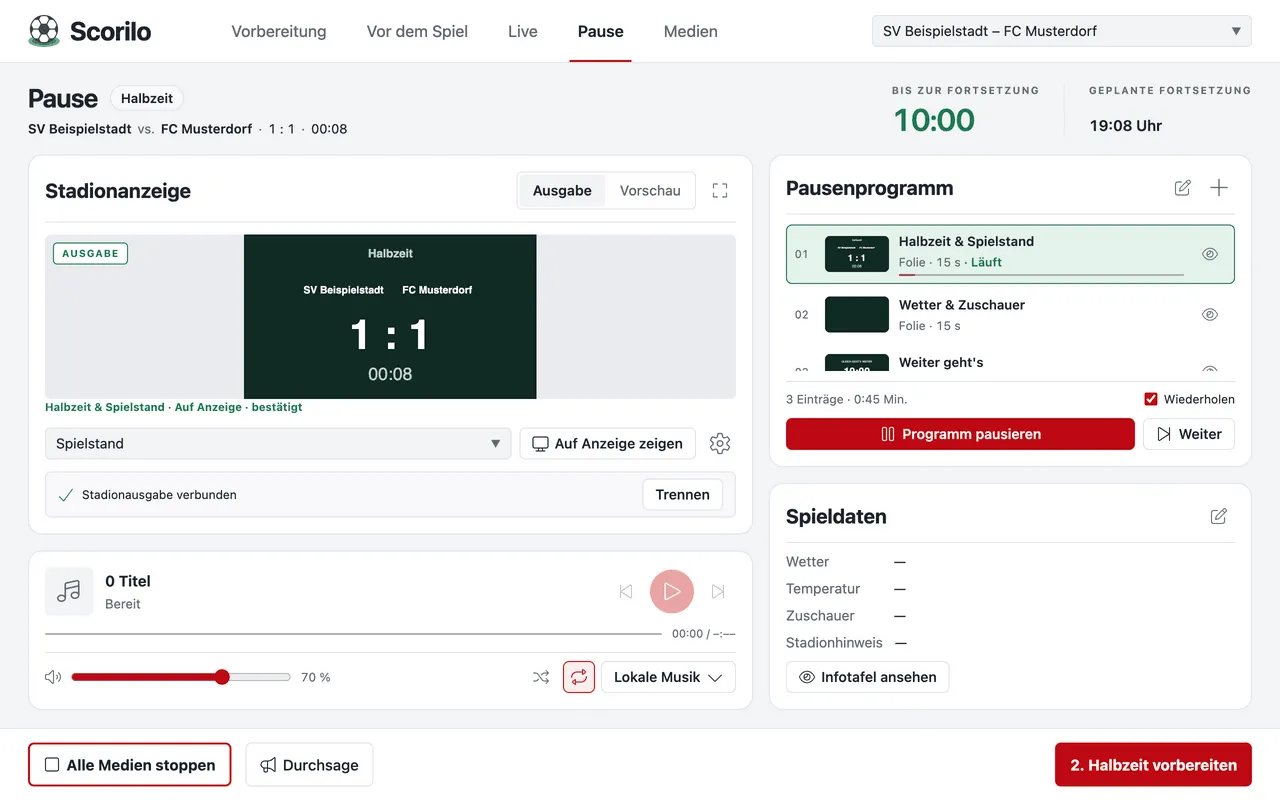
Task: Toggle visibility of Wetter & Zuschauer slide
Action: [1210, 314]
